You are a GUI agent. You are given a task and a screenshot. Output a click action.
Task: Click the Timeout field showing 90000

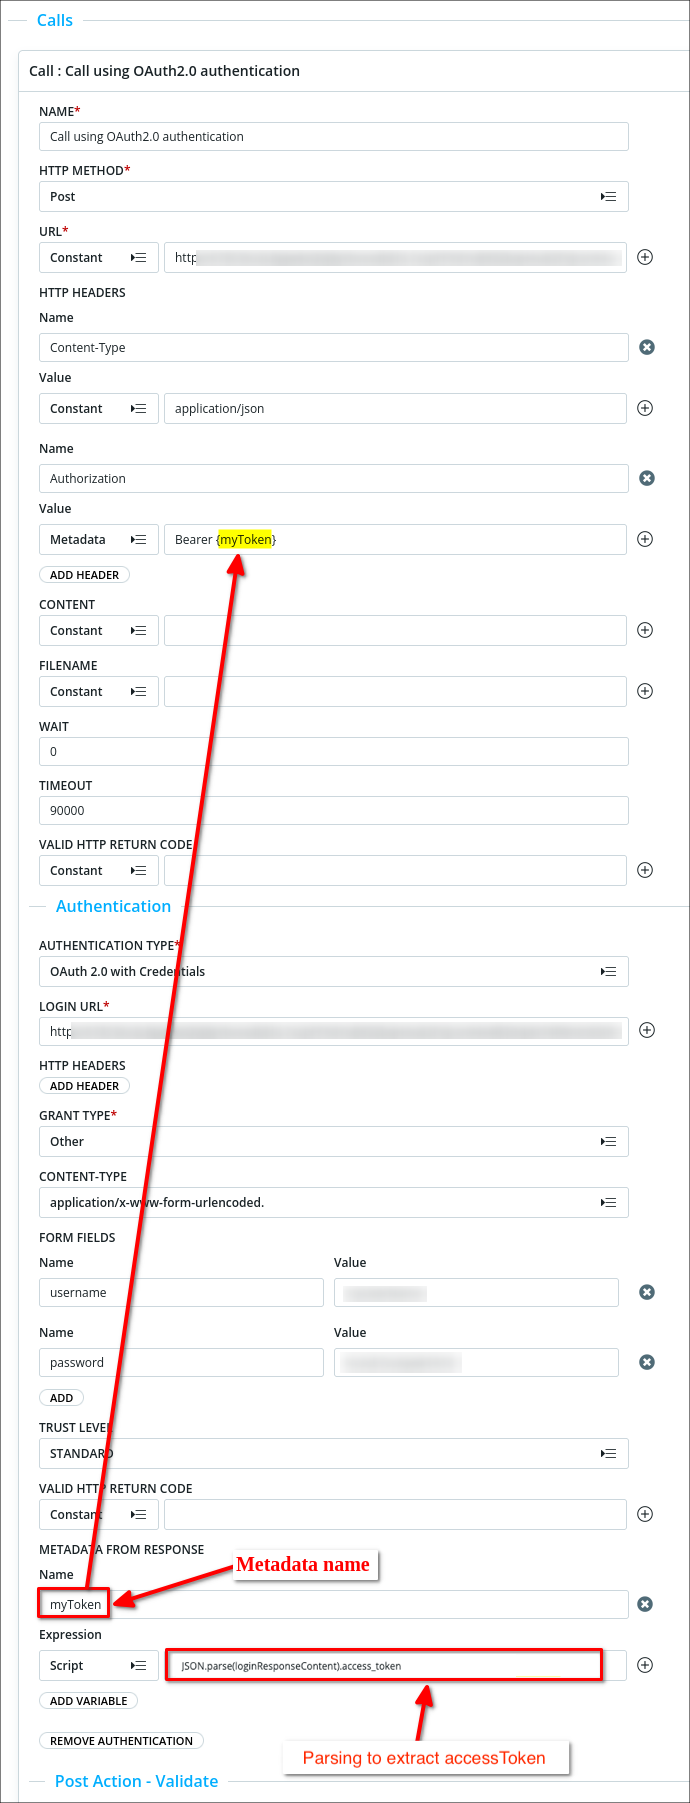[x=333, y=810]
